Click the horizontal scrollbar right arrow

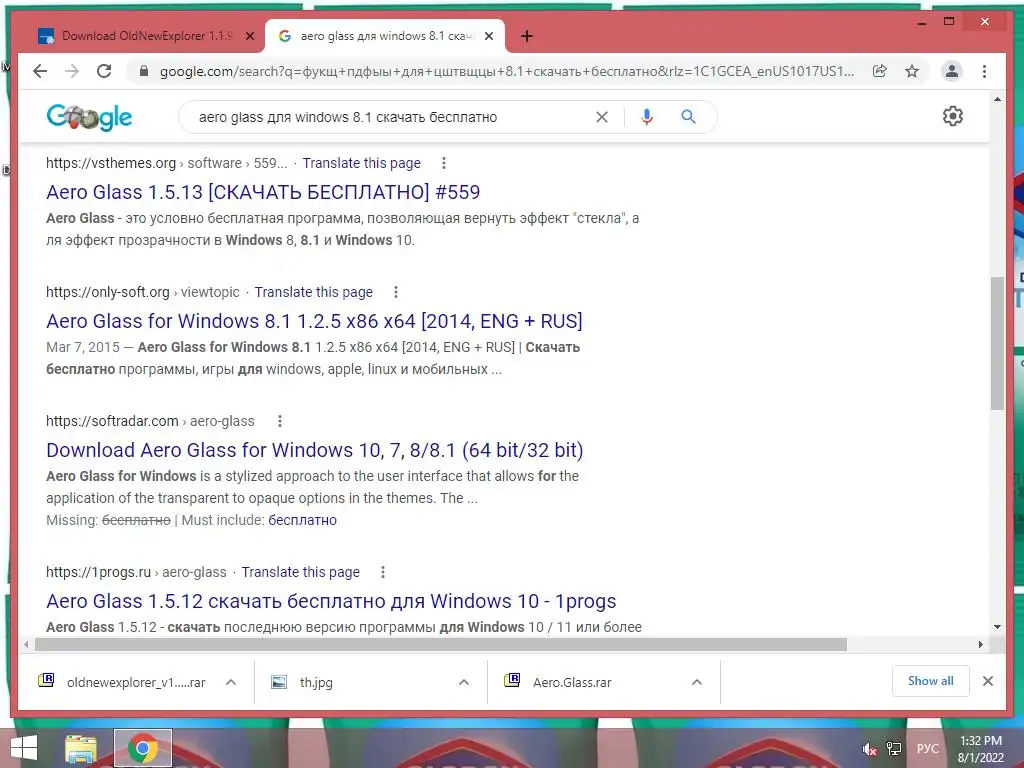click(980, 645)
